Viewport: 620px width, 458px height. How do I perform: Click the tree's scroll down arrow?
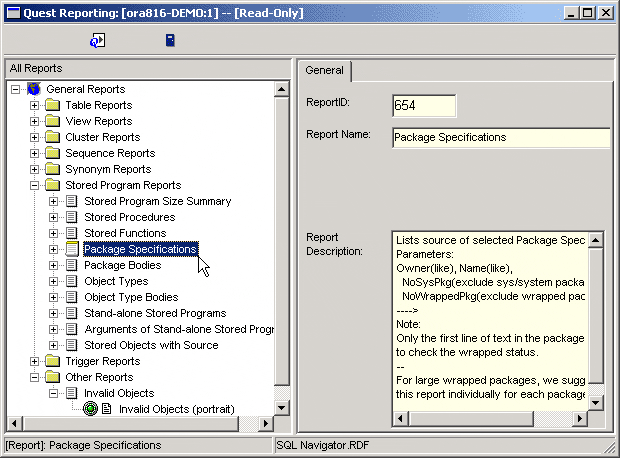tap(282, 408)
